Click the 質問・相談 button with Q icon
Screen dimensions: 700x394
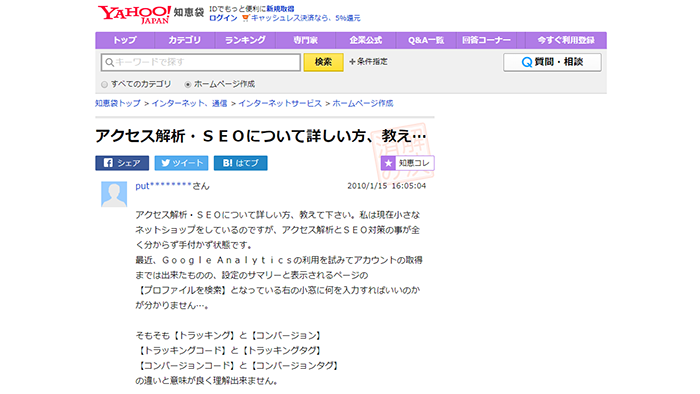pos(552,62)
